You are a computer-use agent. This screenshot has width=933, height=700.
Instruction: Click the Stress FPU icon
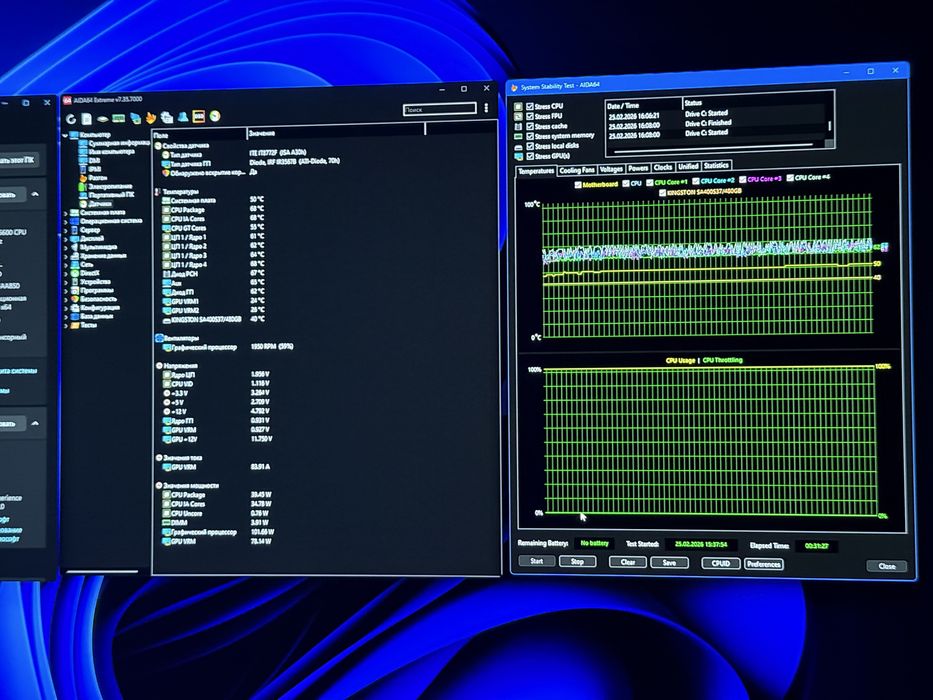518,117
